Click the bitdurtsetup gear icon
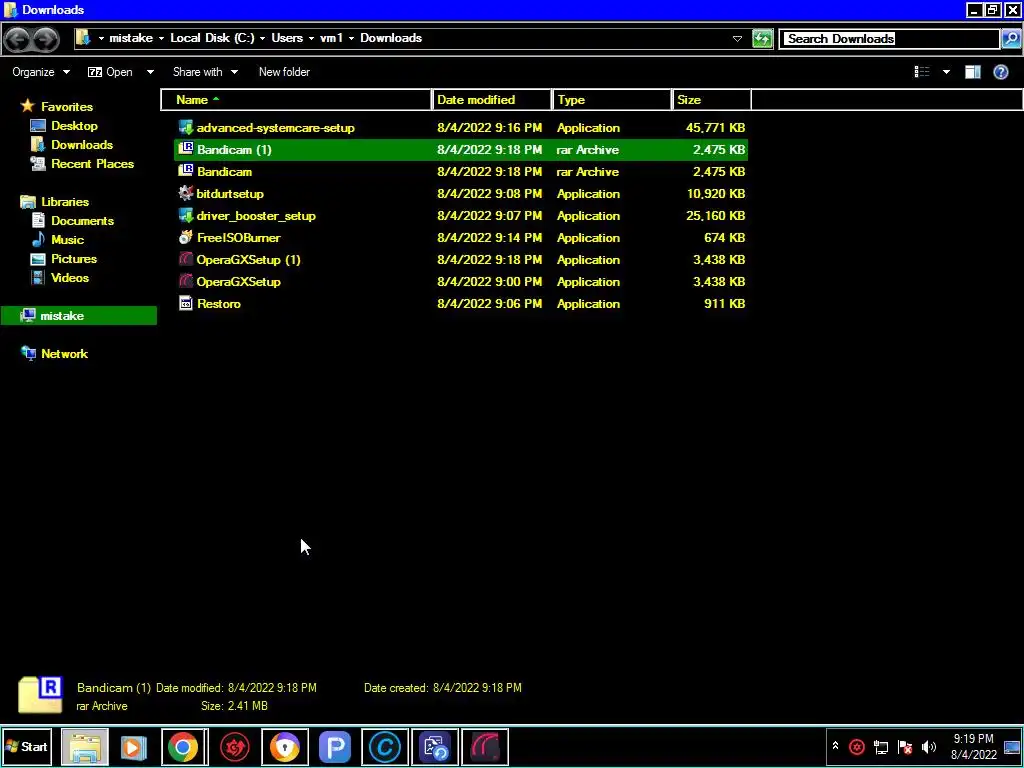The width and height of the screenshot is (1024, 768). [186, 193]
